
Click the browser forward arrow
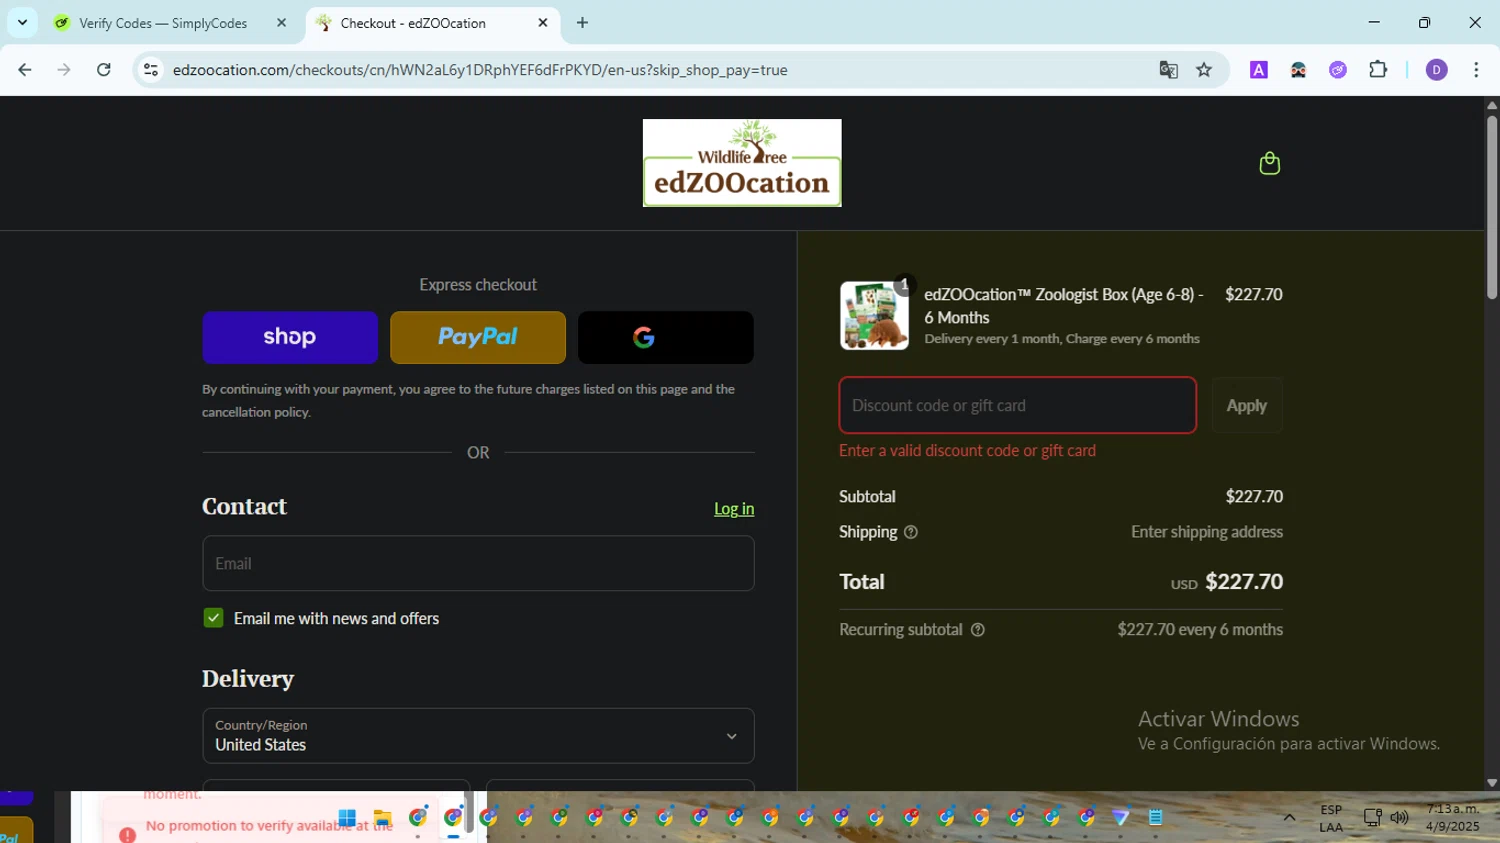[x=64, y=70]
